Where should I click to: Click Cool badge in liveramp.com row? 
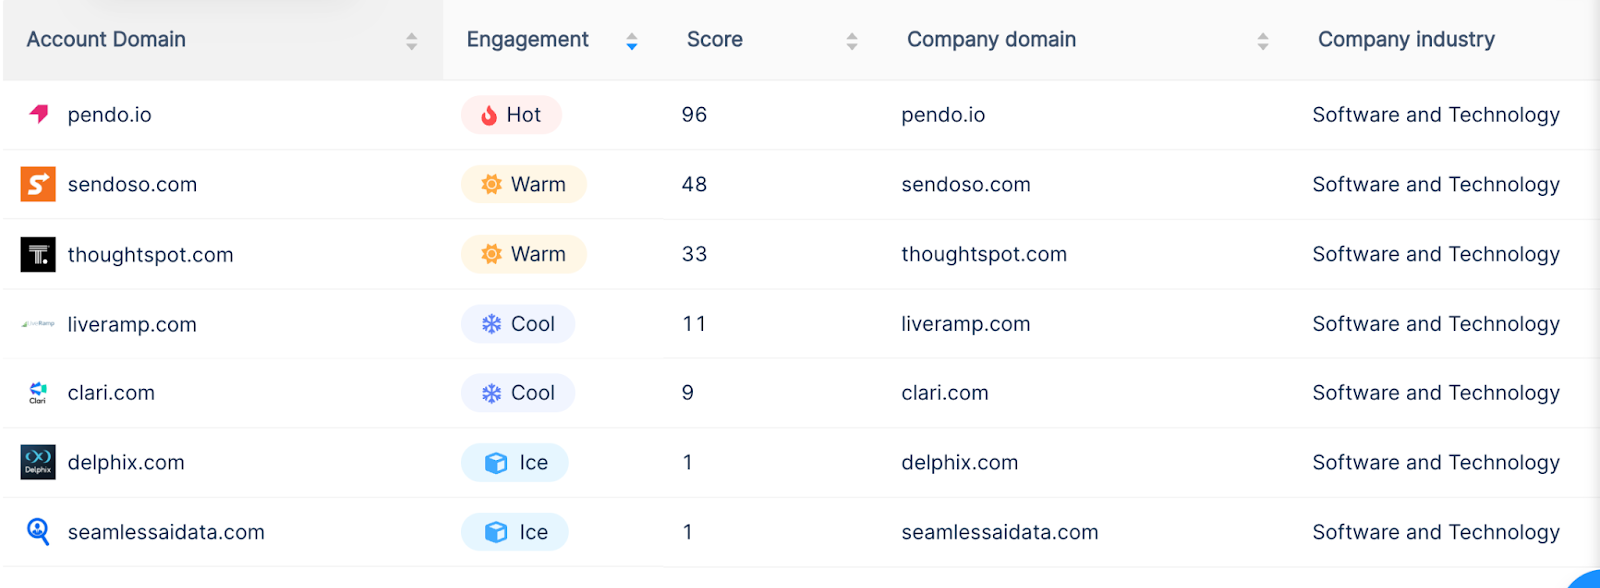click(518, 324)
